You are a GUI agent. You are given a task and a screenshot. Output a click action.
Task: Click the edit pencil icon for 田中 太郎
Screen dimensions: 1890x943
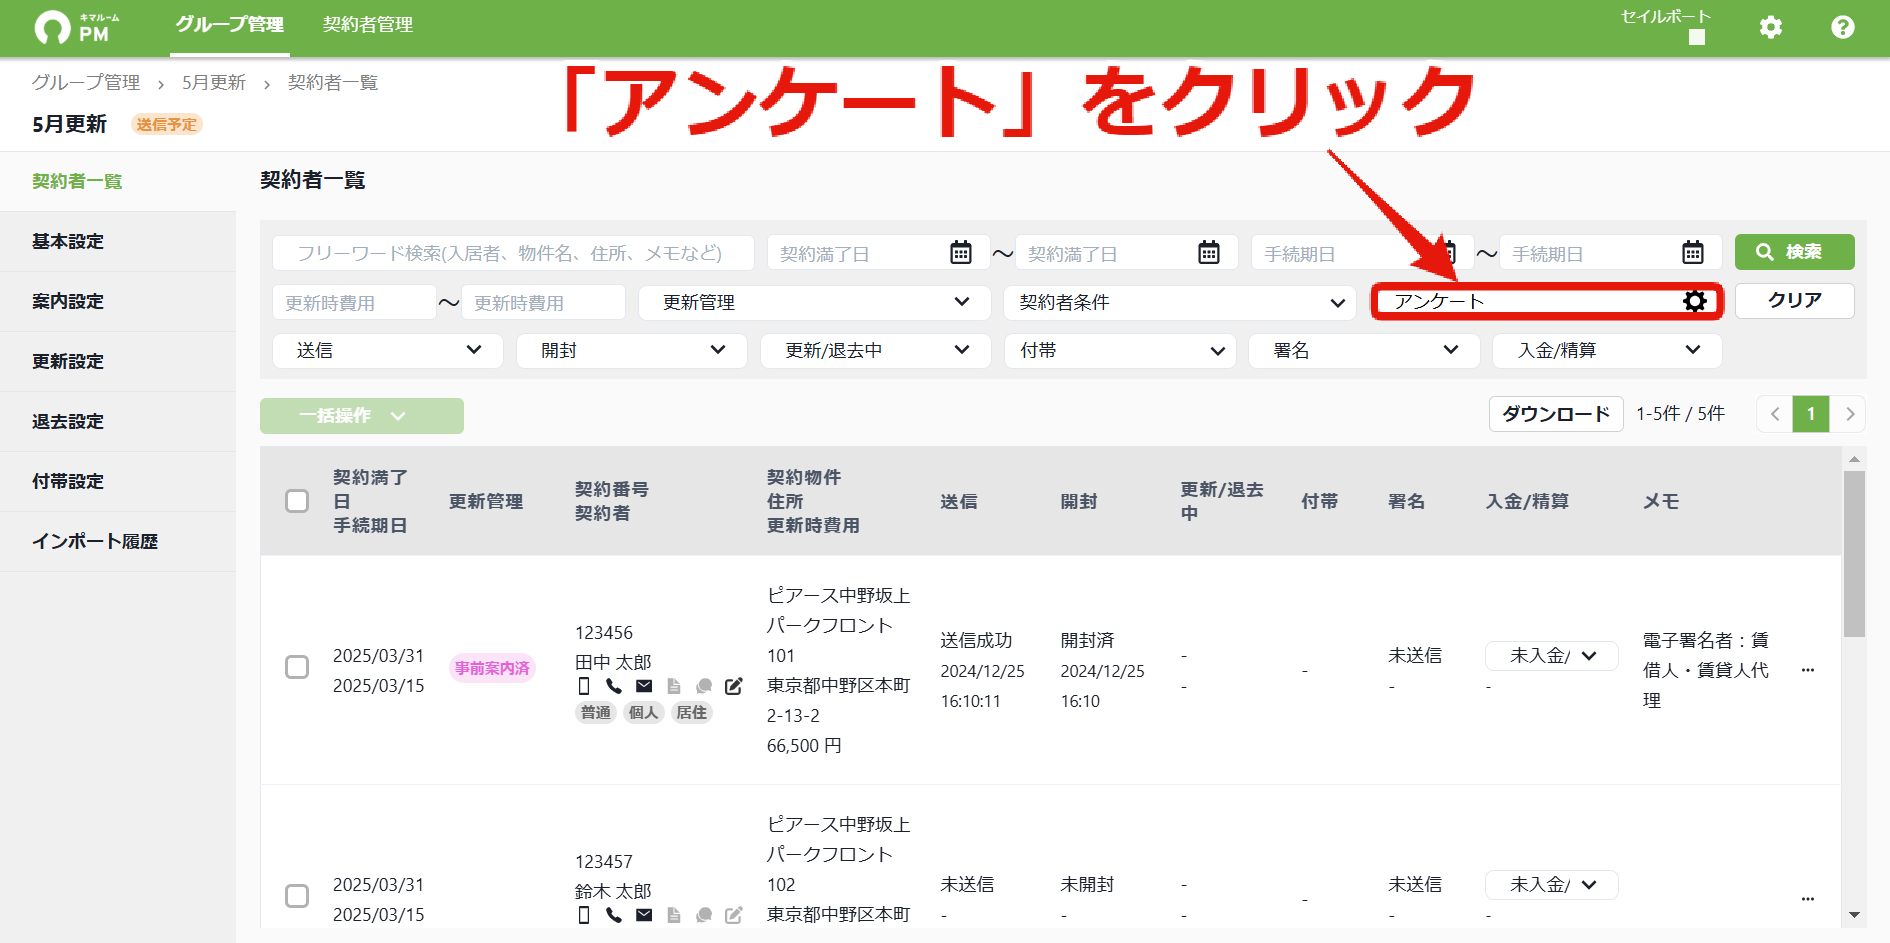734,686
